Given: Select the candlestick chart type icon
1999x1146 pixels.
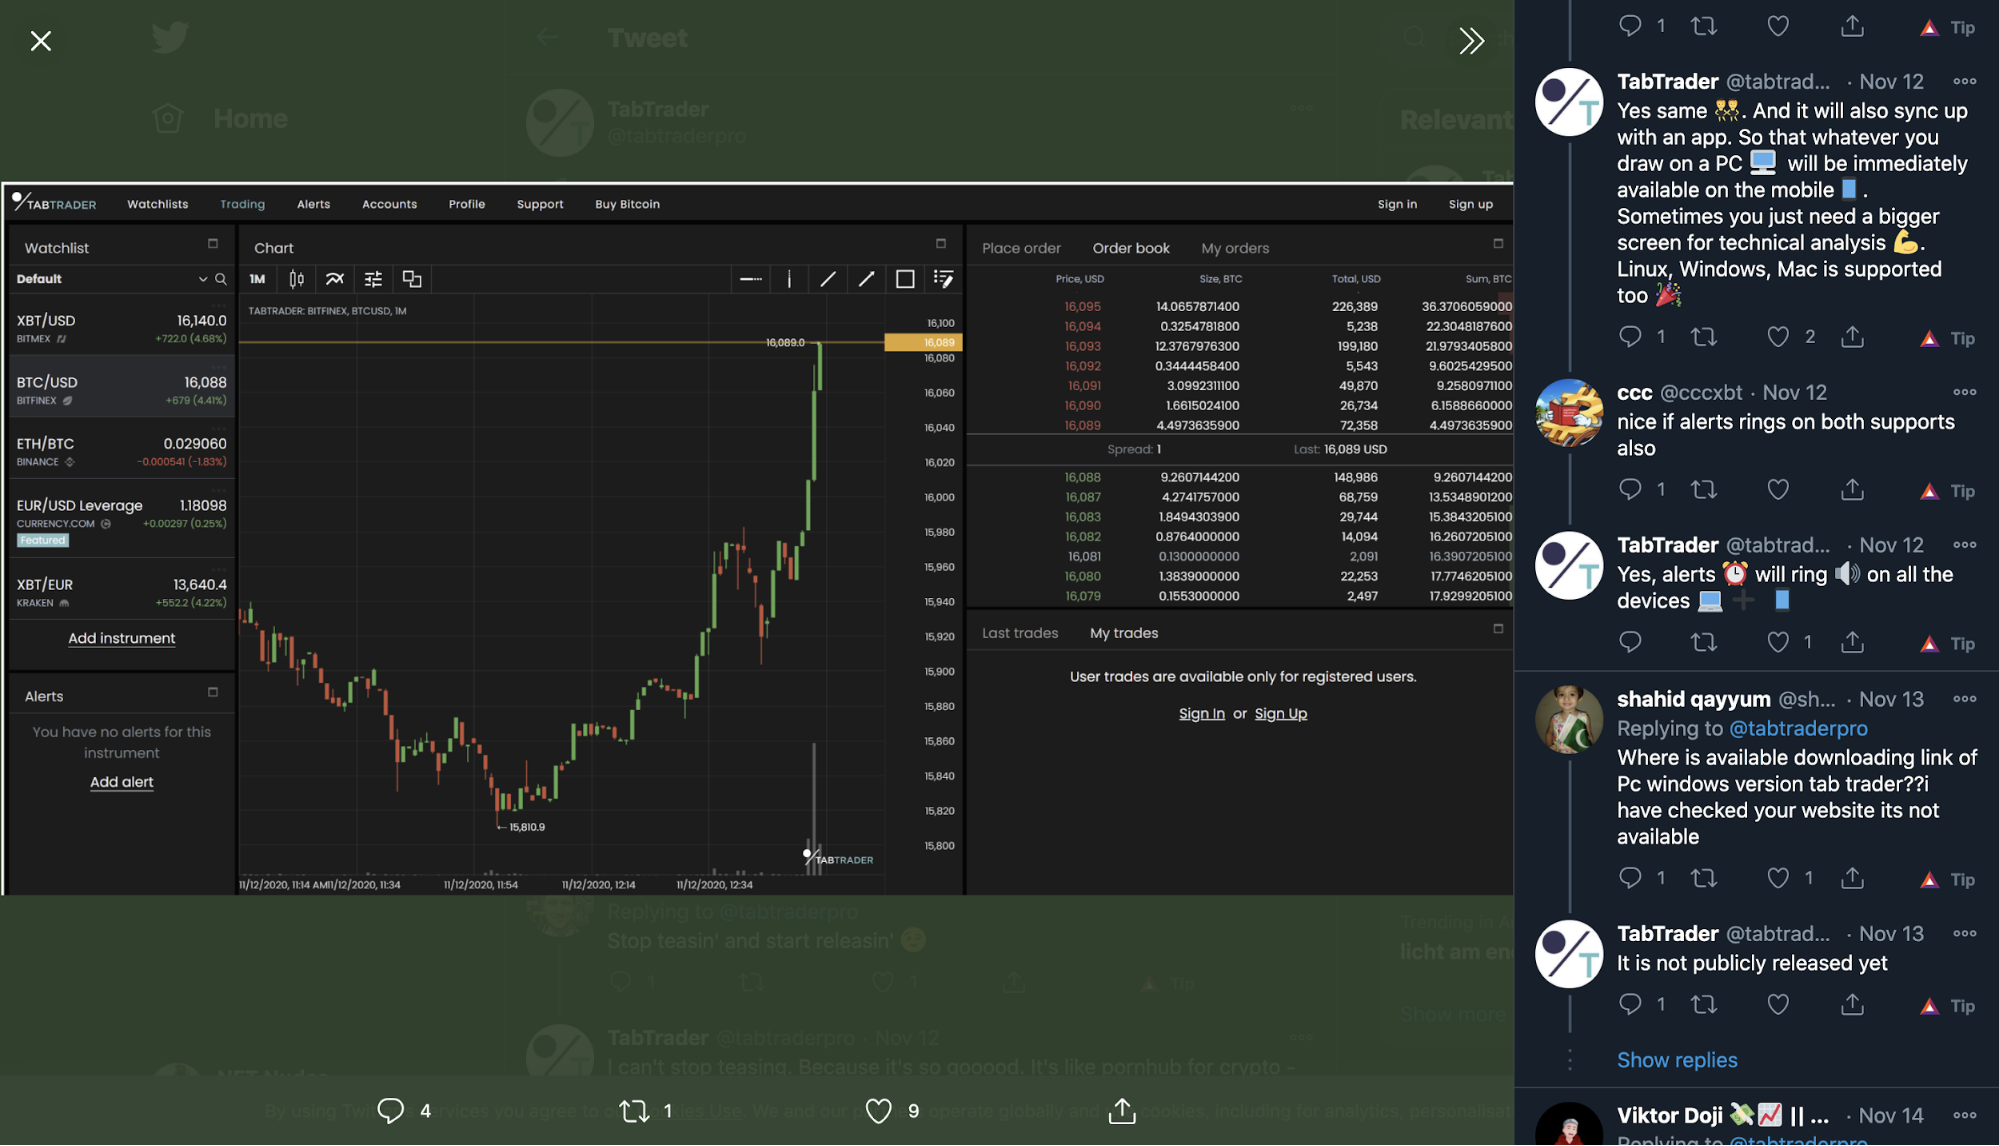Looking at the screenshot, I should pyautogui.click(x=295, y=279).
